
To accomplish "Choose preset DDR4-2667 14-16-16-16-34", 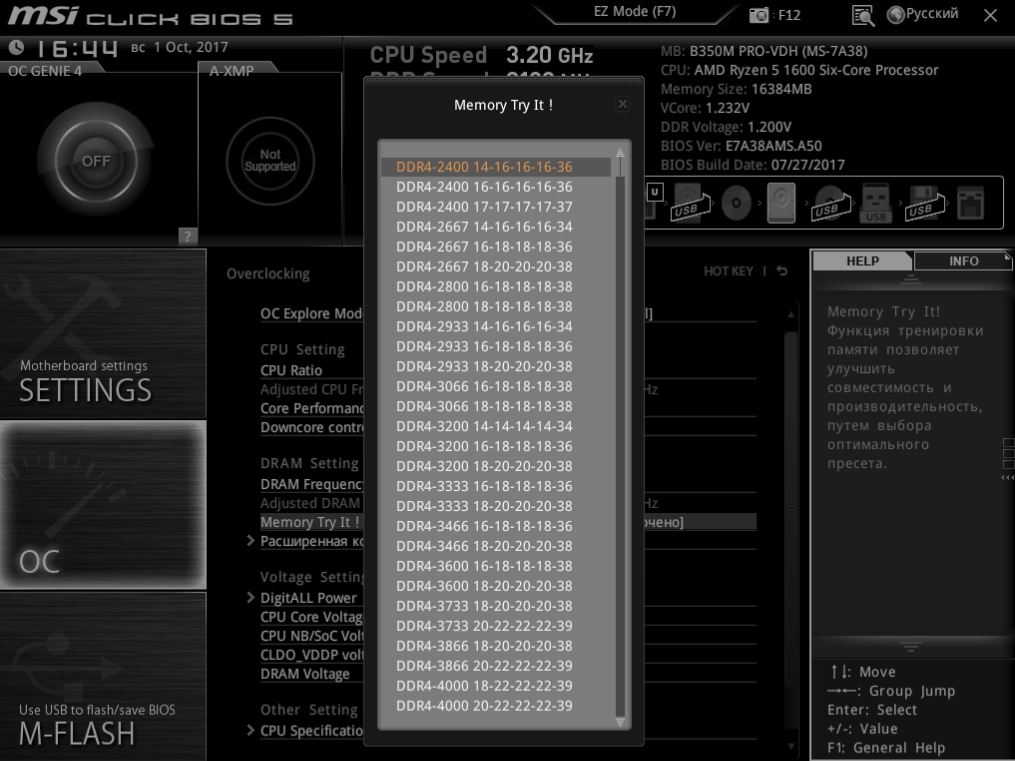I will [496, 227].
